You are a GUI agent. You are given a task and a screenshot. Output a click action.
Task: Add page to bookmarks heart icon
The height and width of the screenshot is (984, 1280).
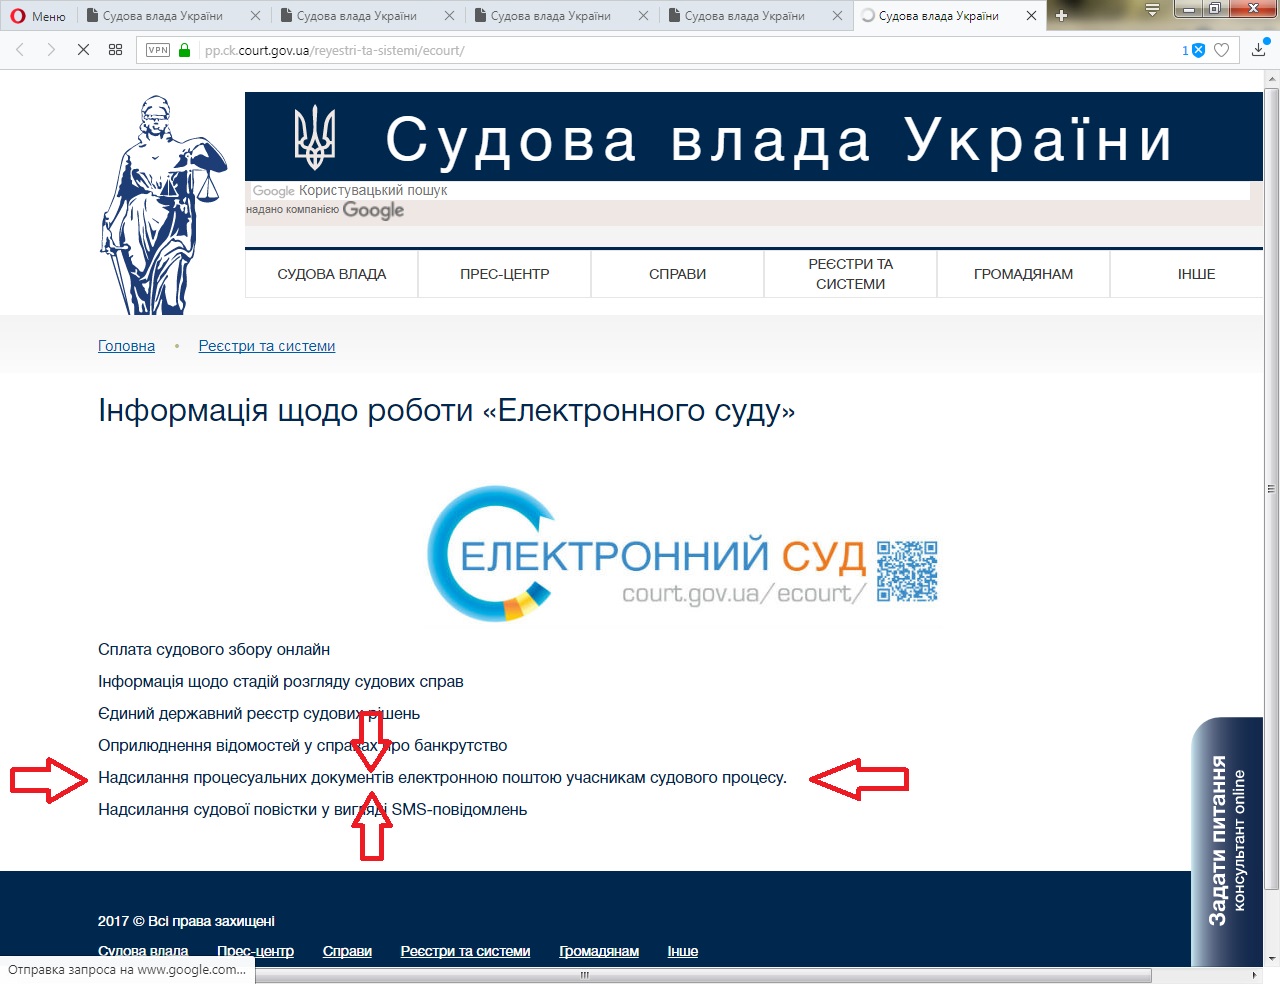point(1221,50)
